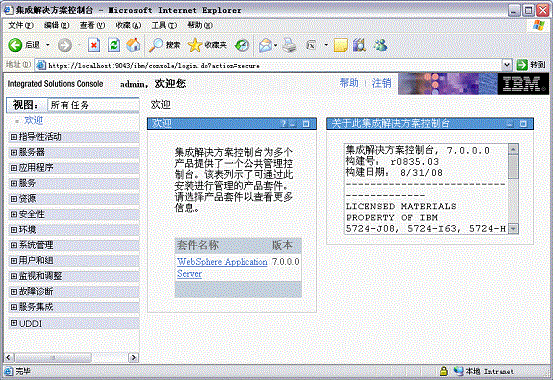Expand the 环境 tree node
Image resolution: width=554 pixels, height=380 pixels.
coord(14,230)
